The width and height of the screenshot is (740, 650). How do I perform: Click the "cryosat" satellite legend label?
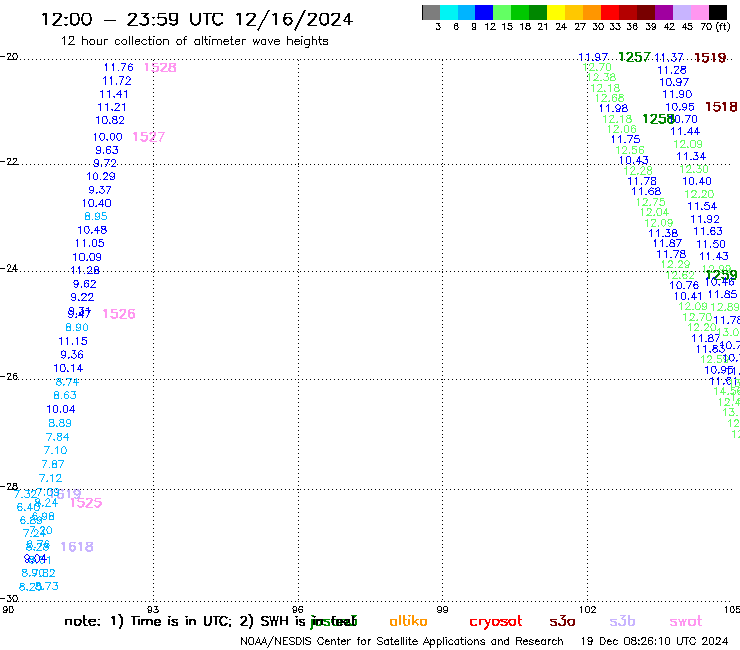click(x=496, y=621)
